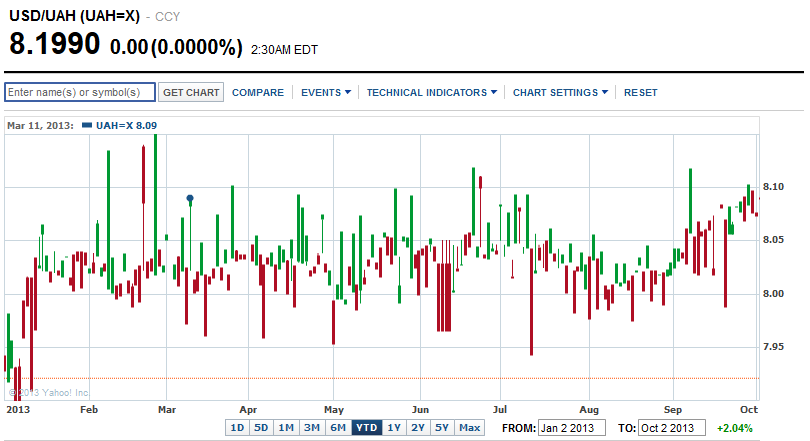
Task: Click the UAH=X legend color swatch
Action: tap(87, 125)
